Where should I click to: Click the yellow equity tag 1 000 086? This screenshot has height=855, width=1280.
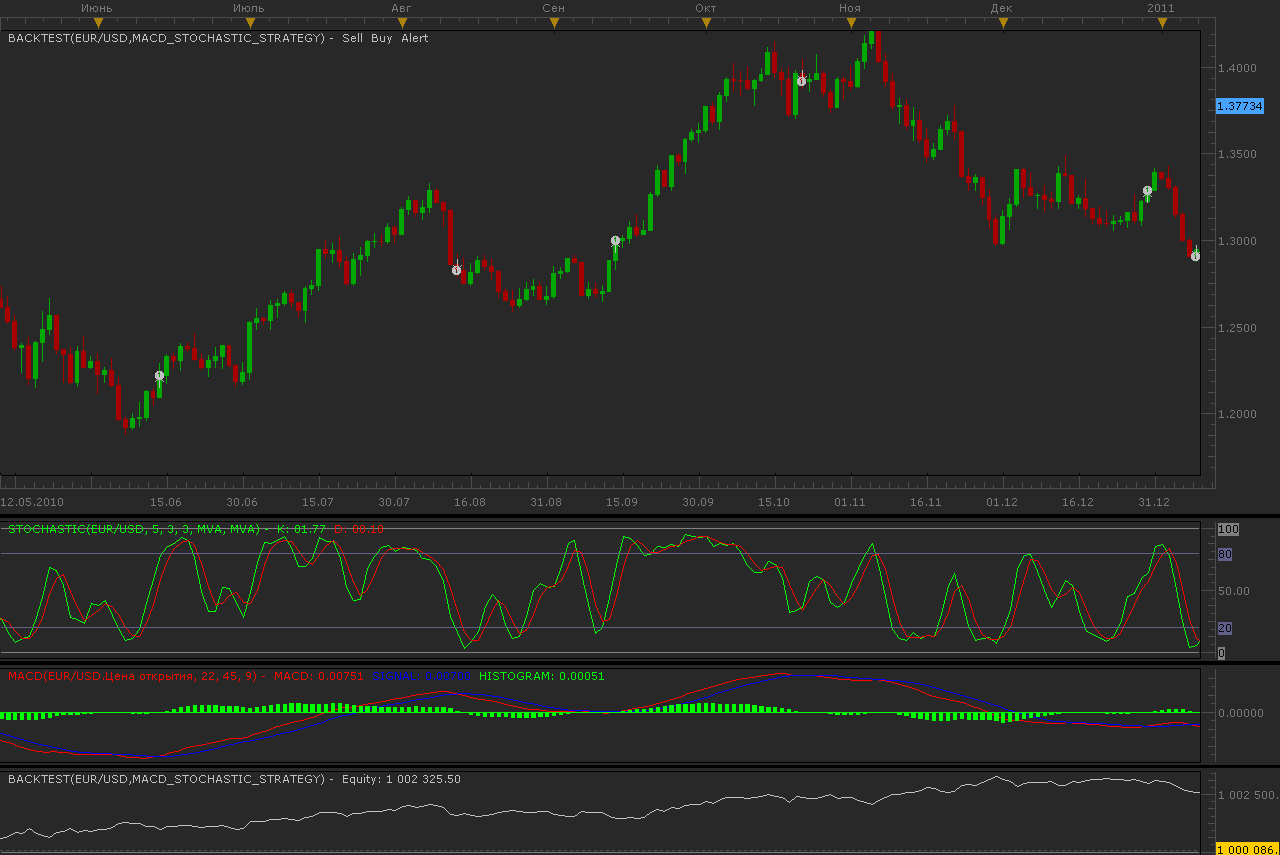coord(1247,849)
